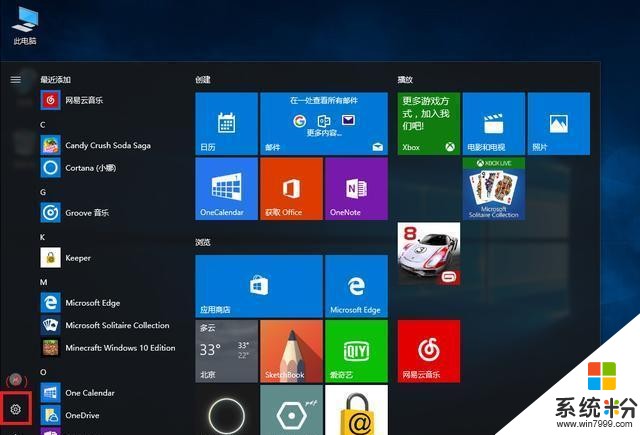
Task: Click the letter G group header
Action: coord(43,192)
